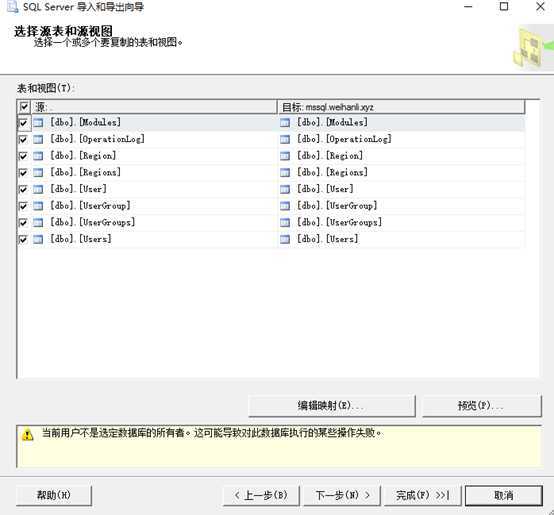This screenshot has height=515, width=554.
Task: Click the destination table icon for Regions
Action: (285, 172)
